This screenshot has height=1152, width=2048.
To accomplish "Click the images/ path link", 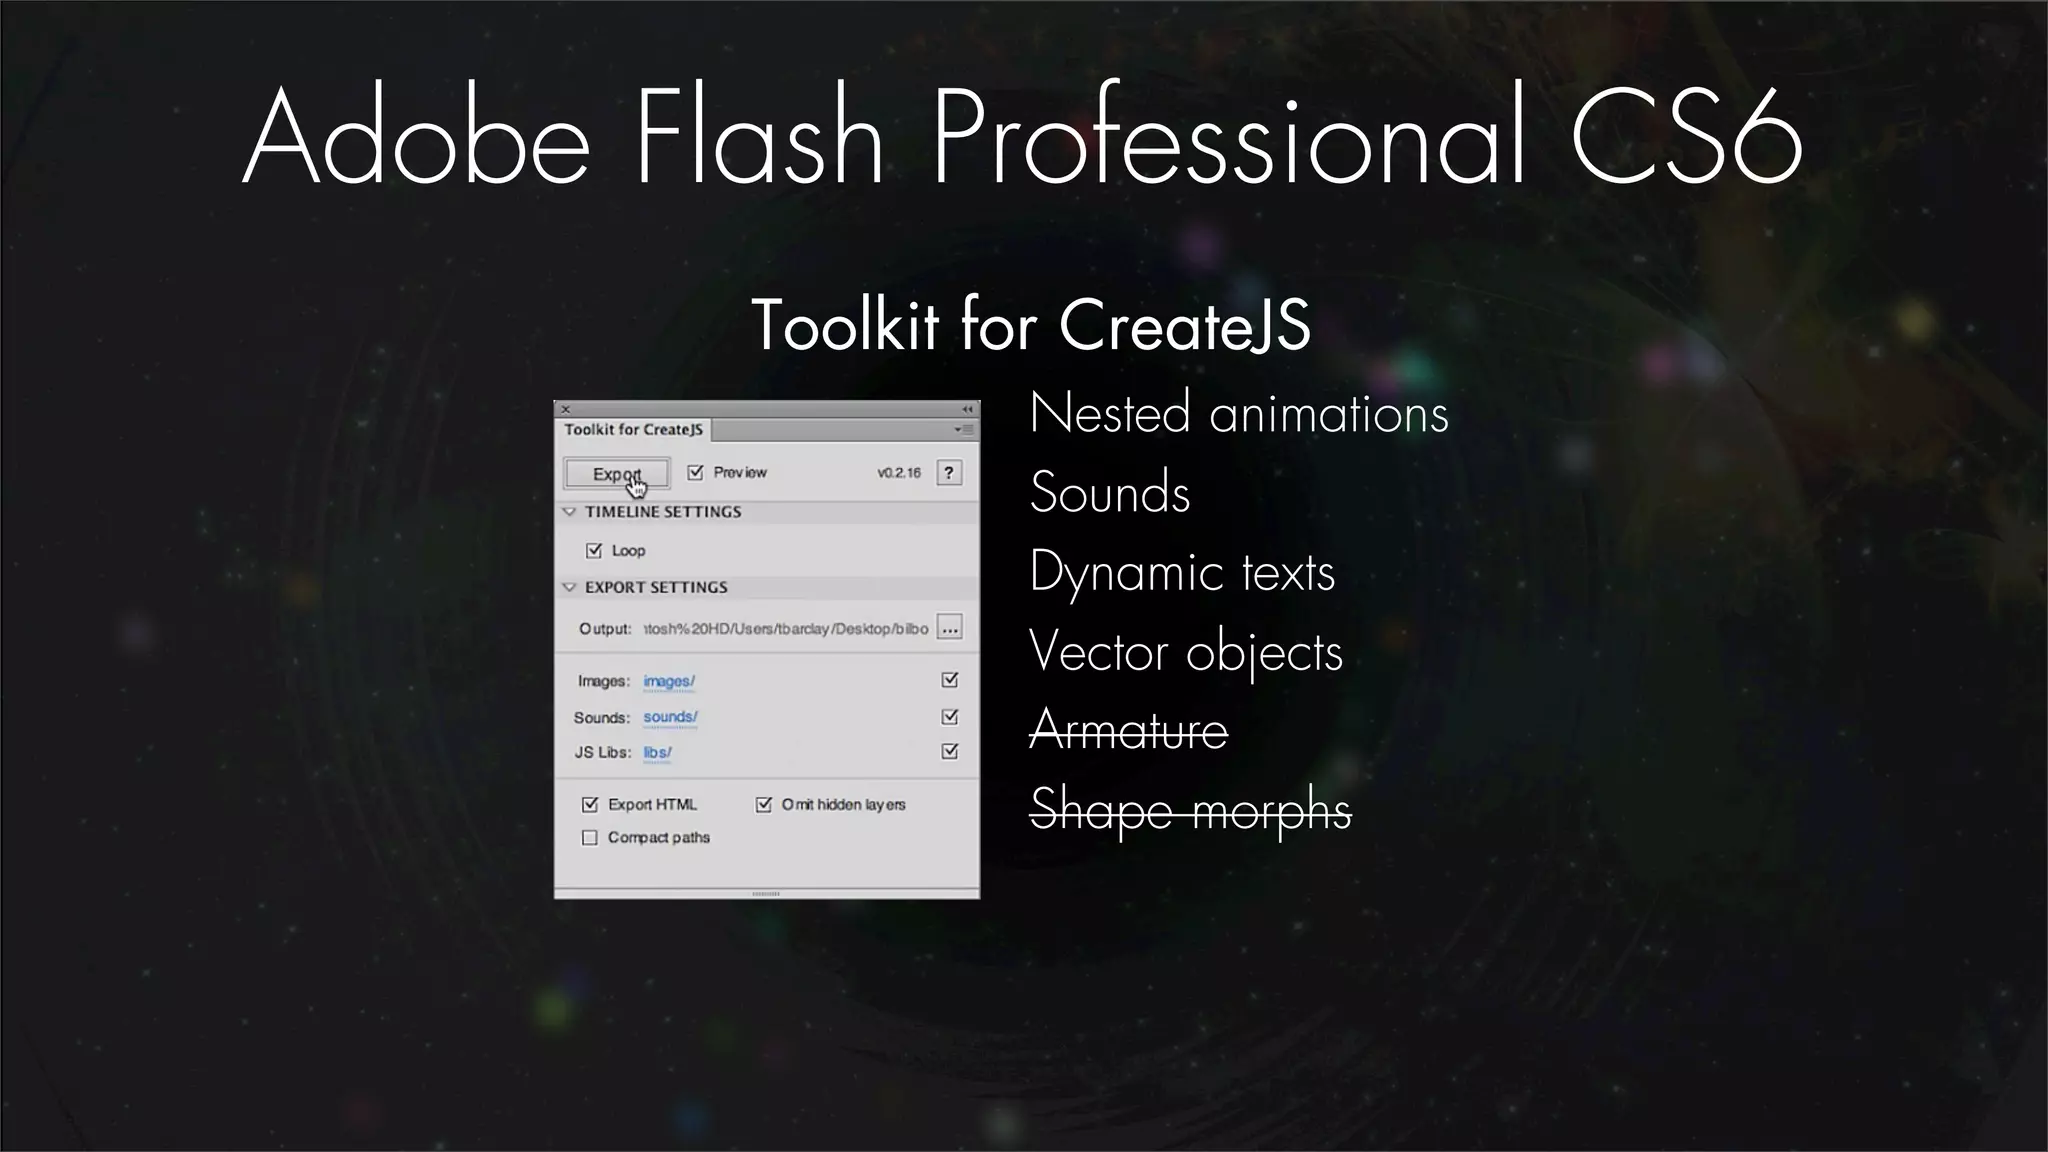I will (669, 681).
